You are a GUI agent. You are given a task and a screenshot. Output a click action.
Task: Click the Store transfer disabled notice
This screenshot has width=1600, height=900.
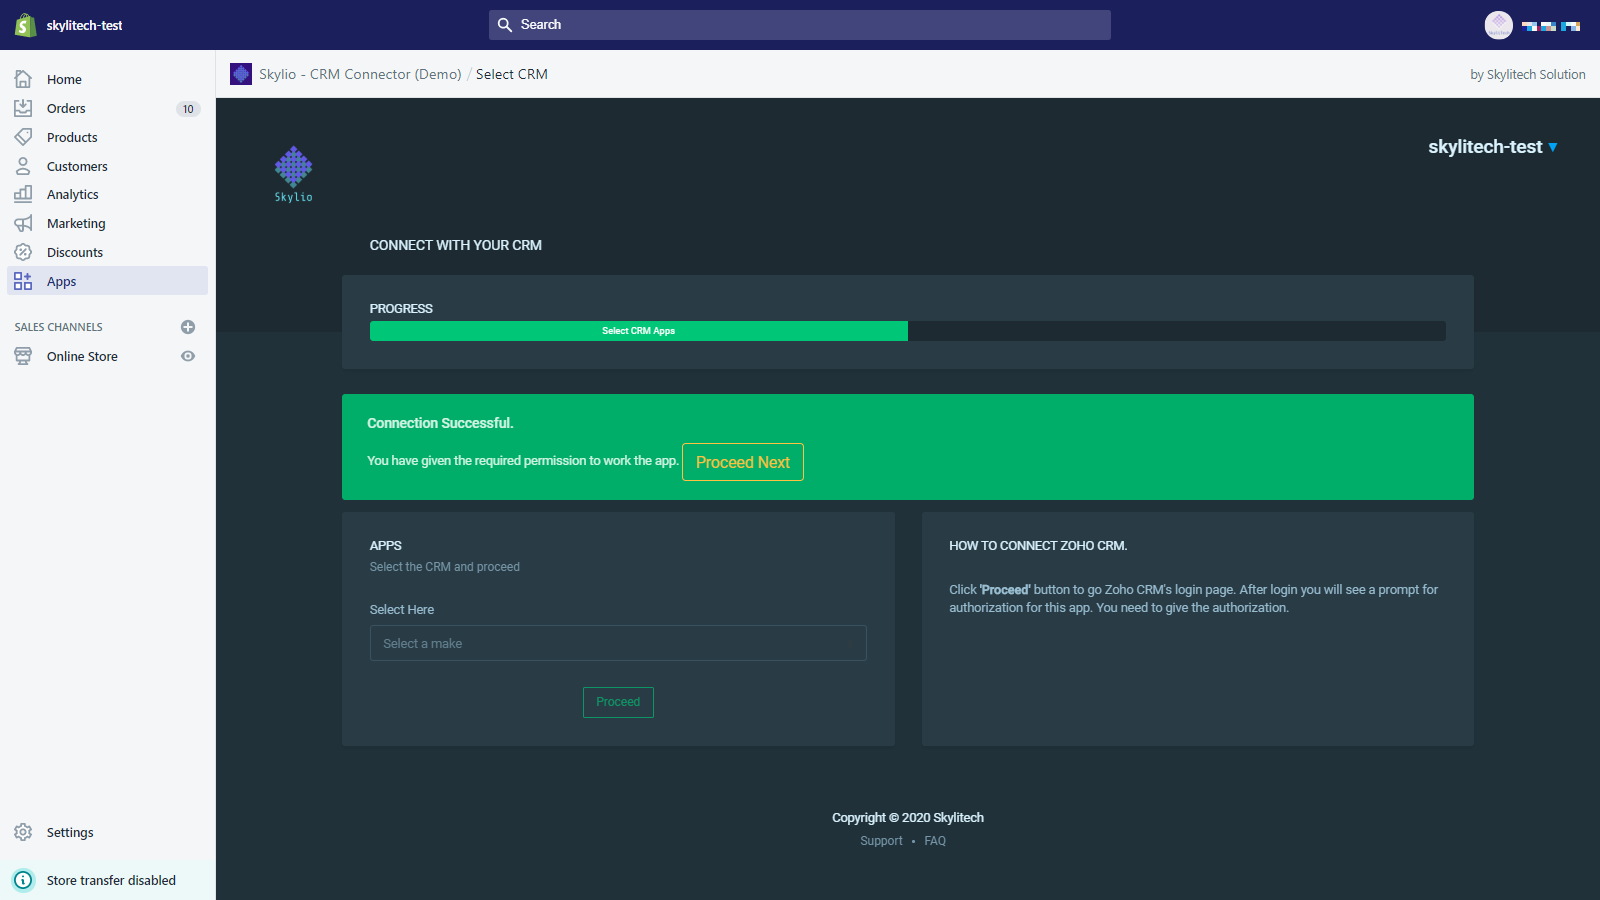coord(108,880)
